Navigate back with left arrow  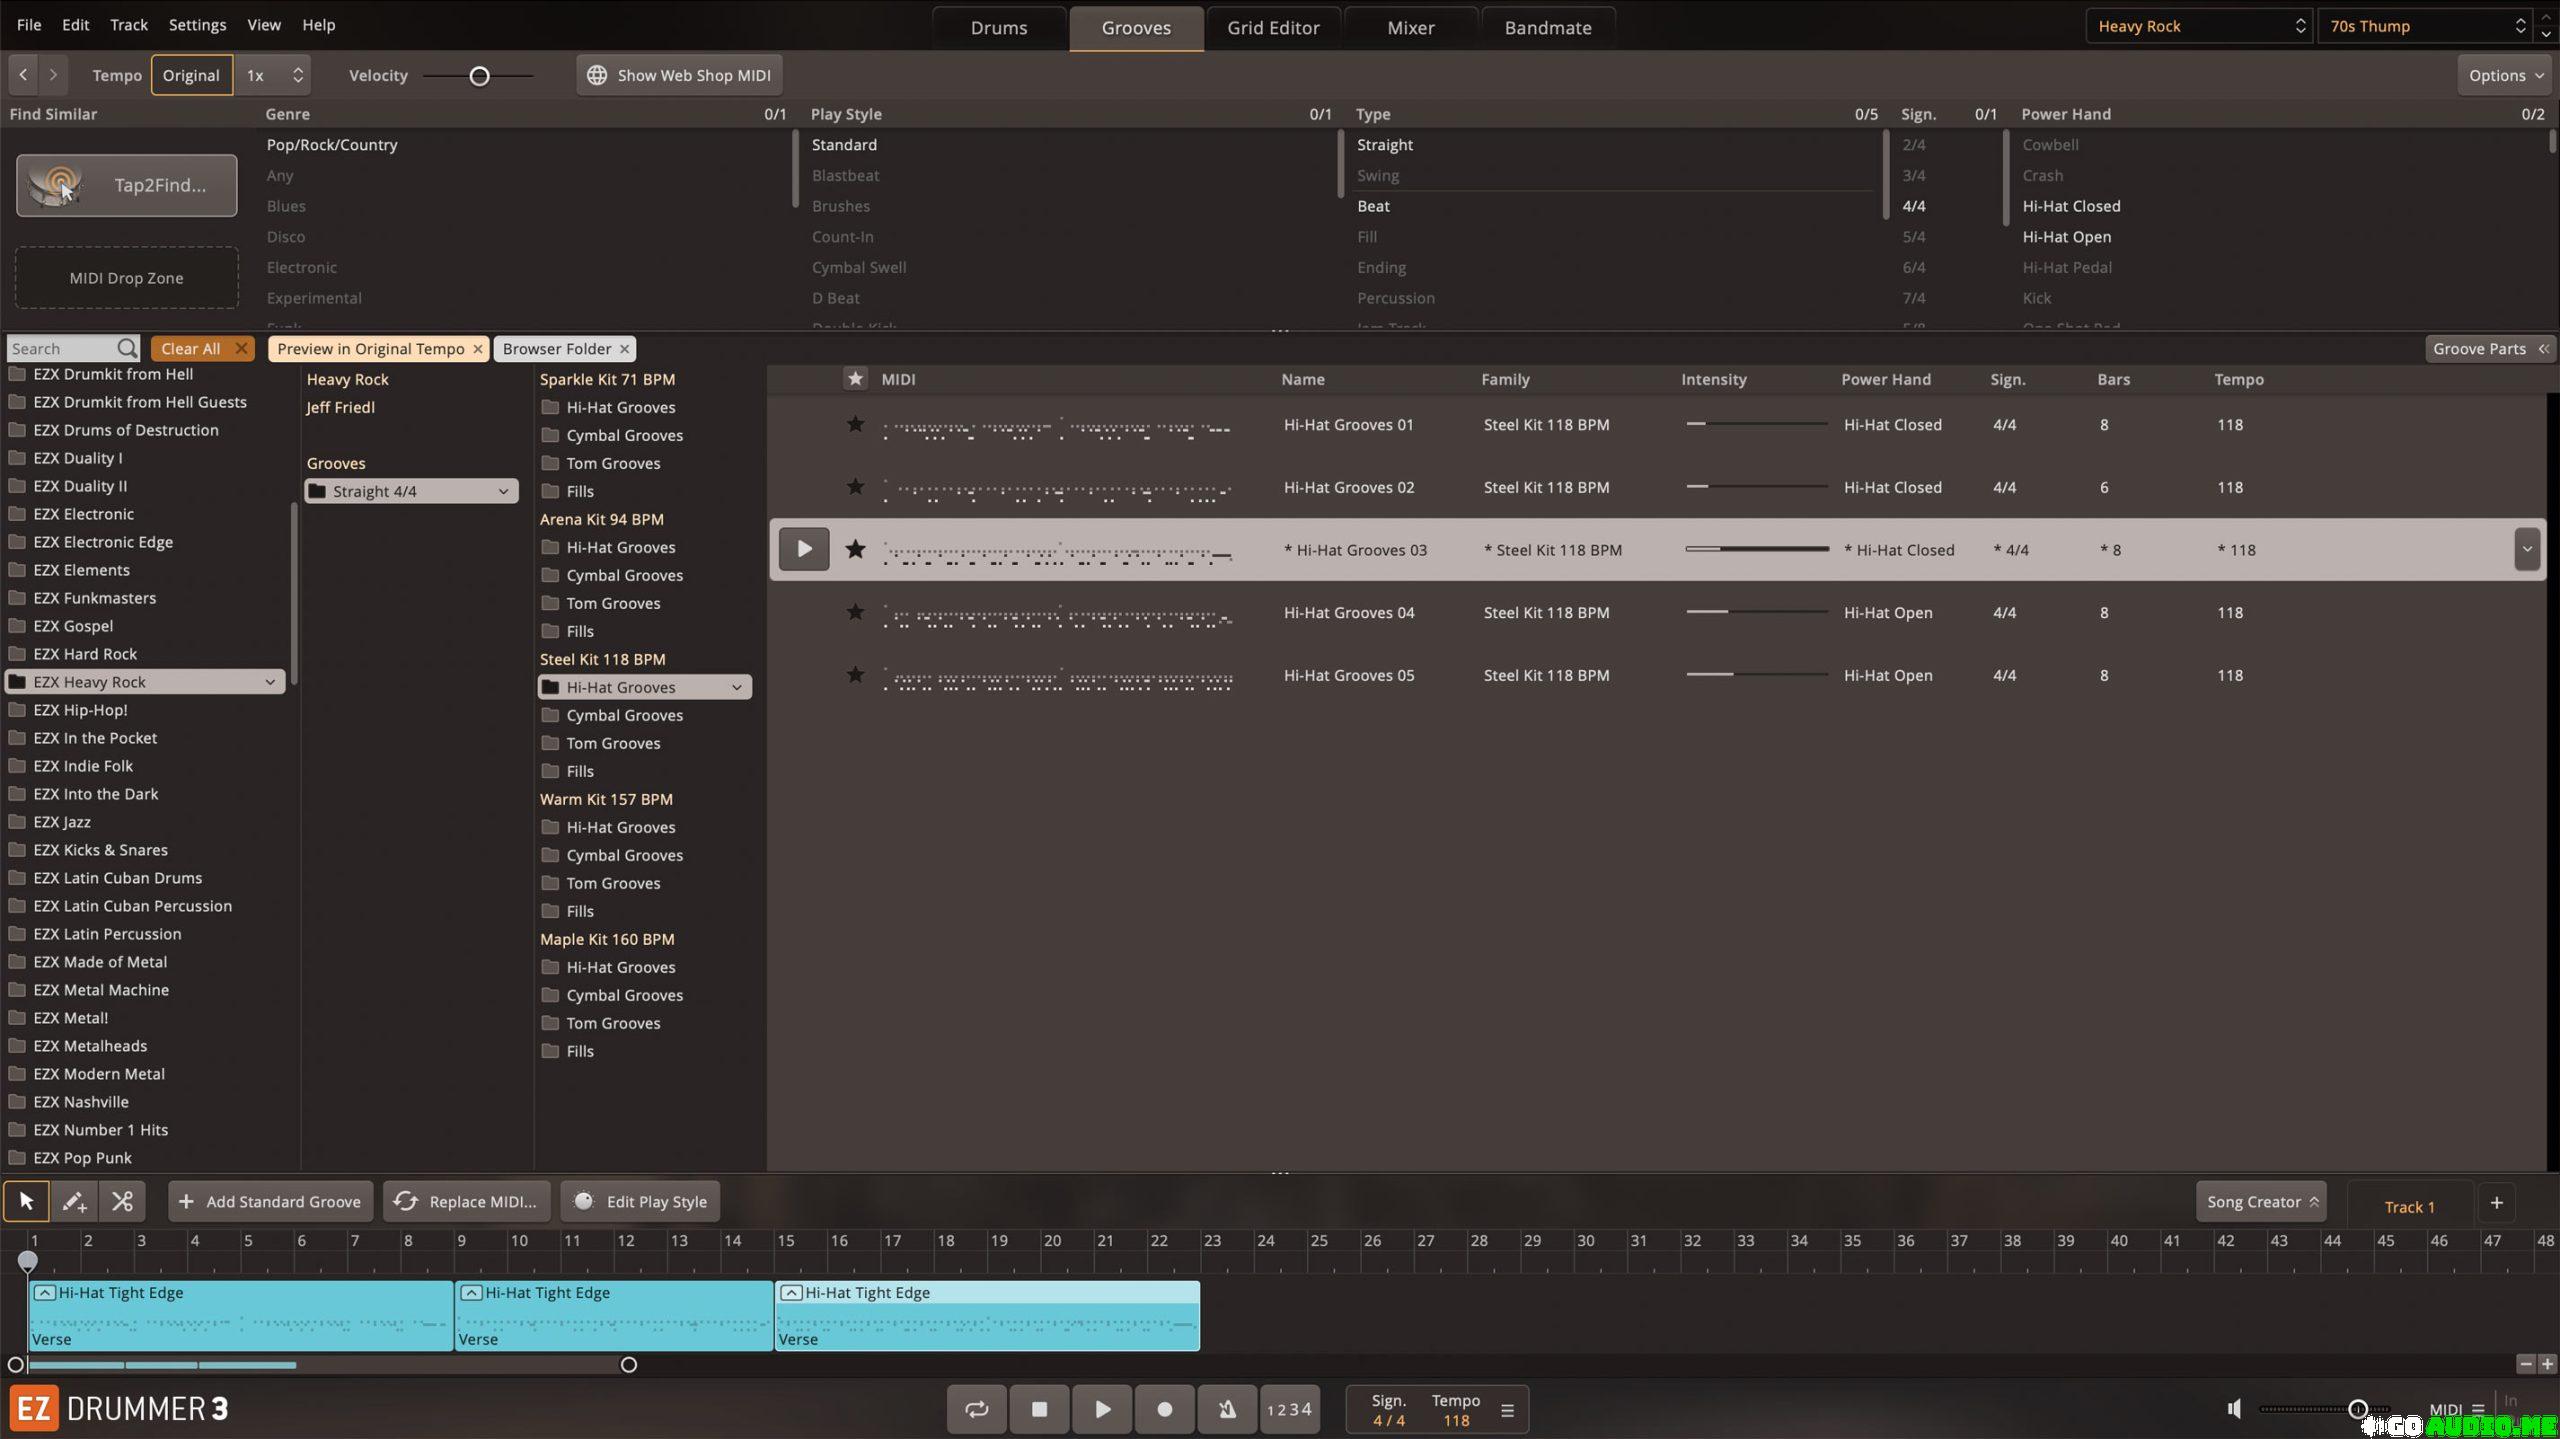coord(23,75)
